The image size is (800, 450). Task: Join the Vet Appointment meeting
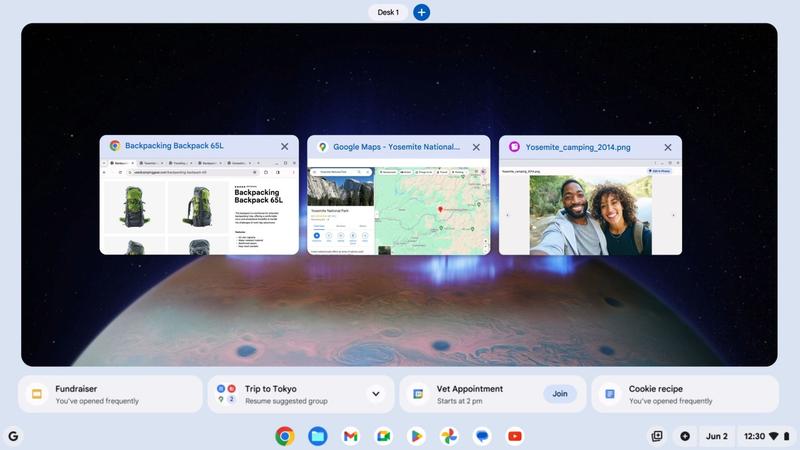pos(560,394)
